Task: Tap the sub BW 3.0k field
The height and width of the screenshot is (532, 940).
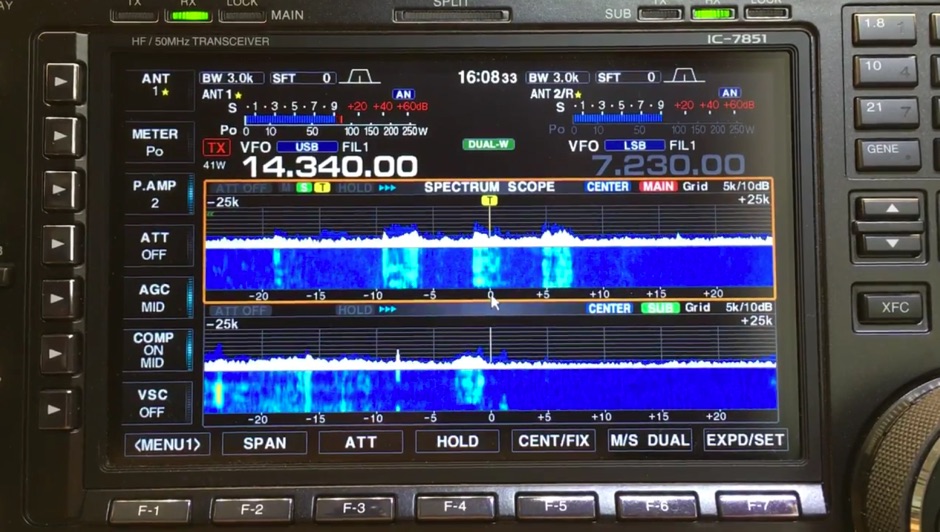Action: pyautogui.click(x=557, y=77)
